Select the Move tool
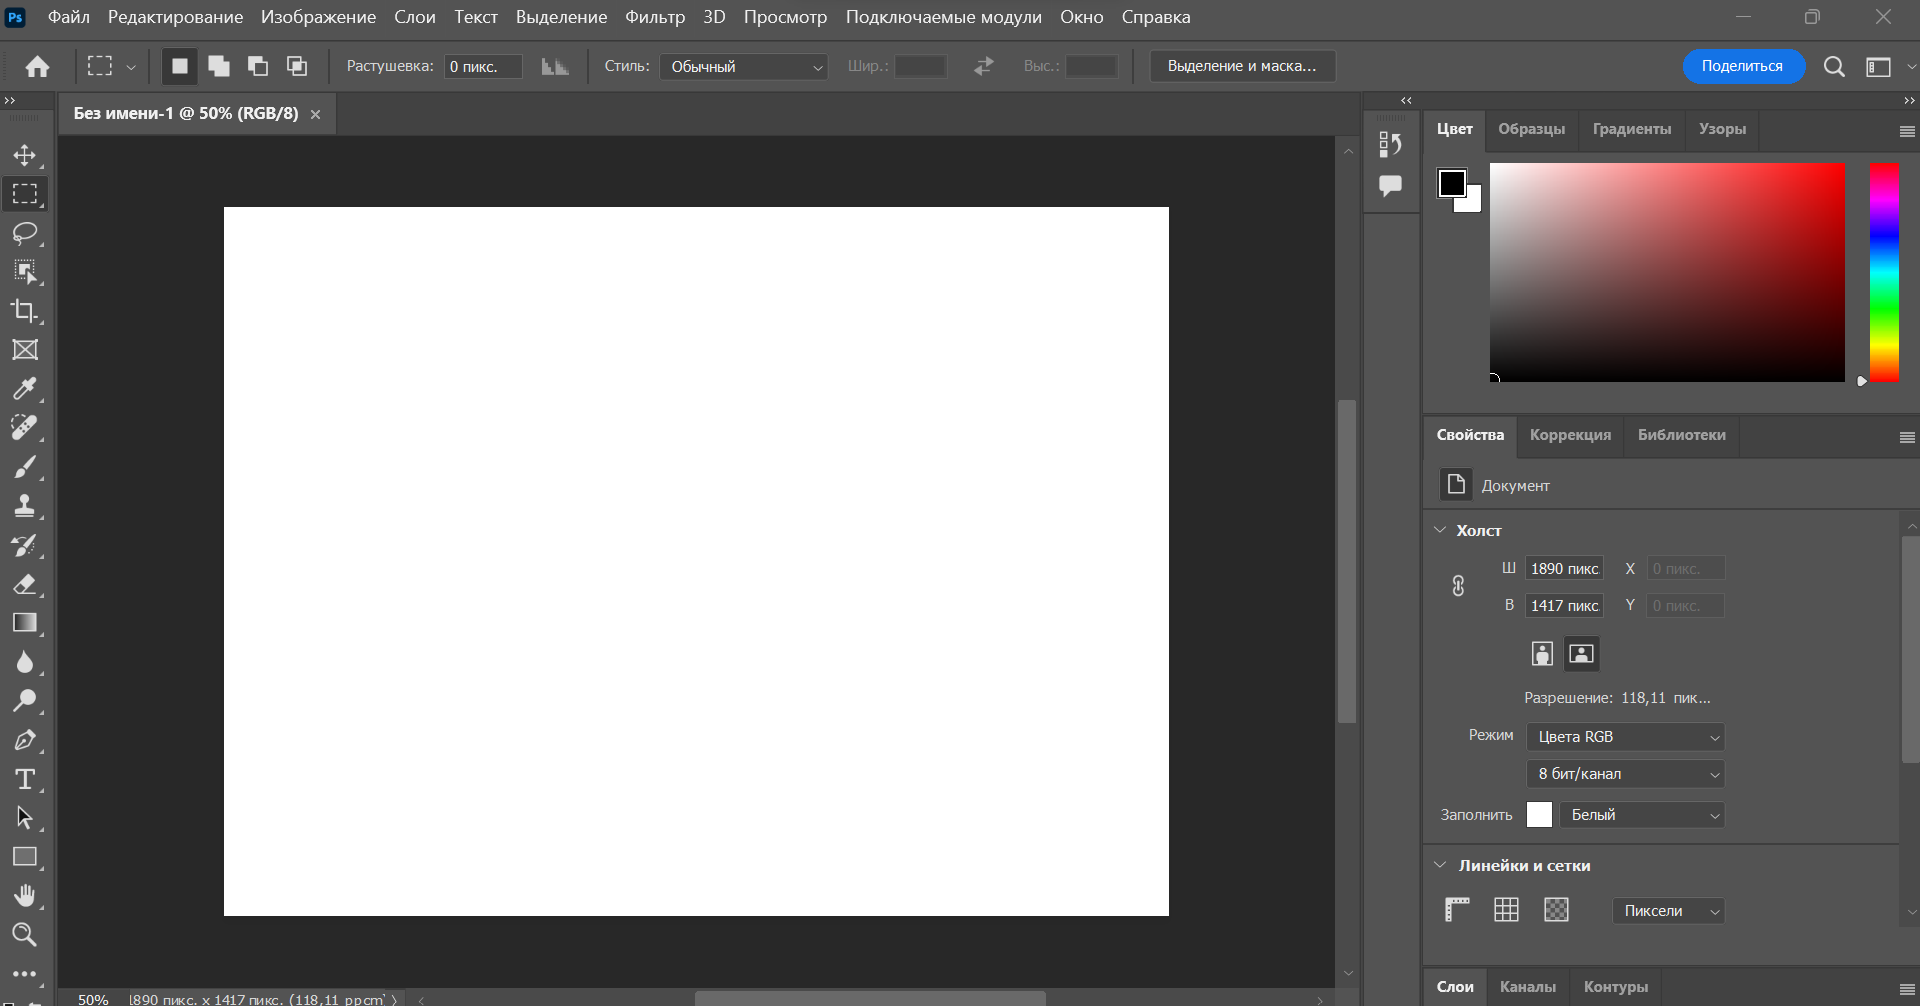The height and width of the screenshot is (1006, 1920). 25,156
